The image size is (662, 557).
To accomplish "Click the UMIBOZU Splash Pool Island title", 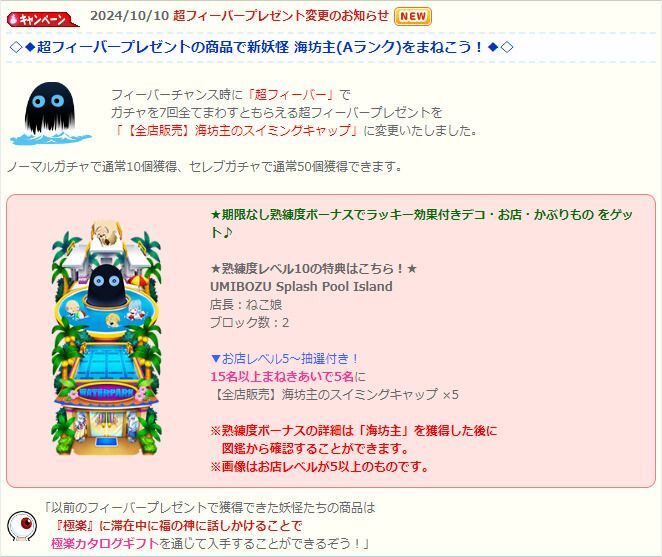I will [301, 286].
